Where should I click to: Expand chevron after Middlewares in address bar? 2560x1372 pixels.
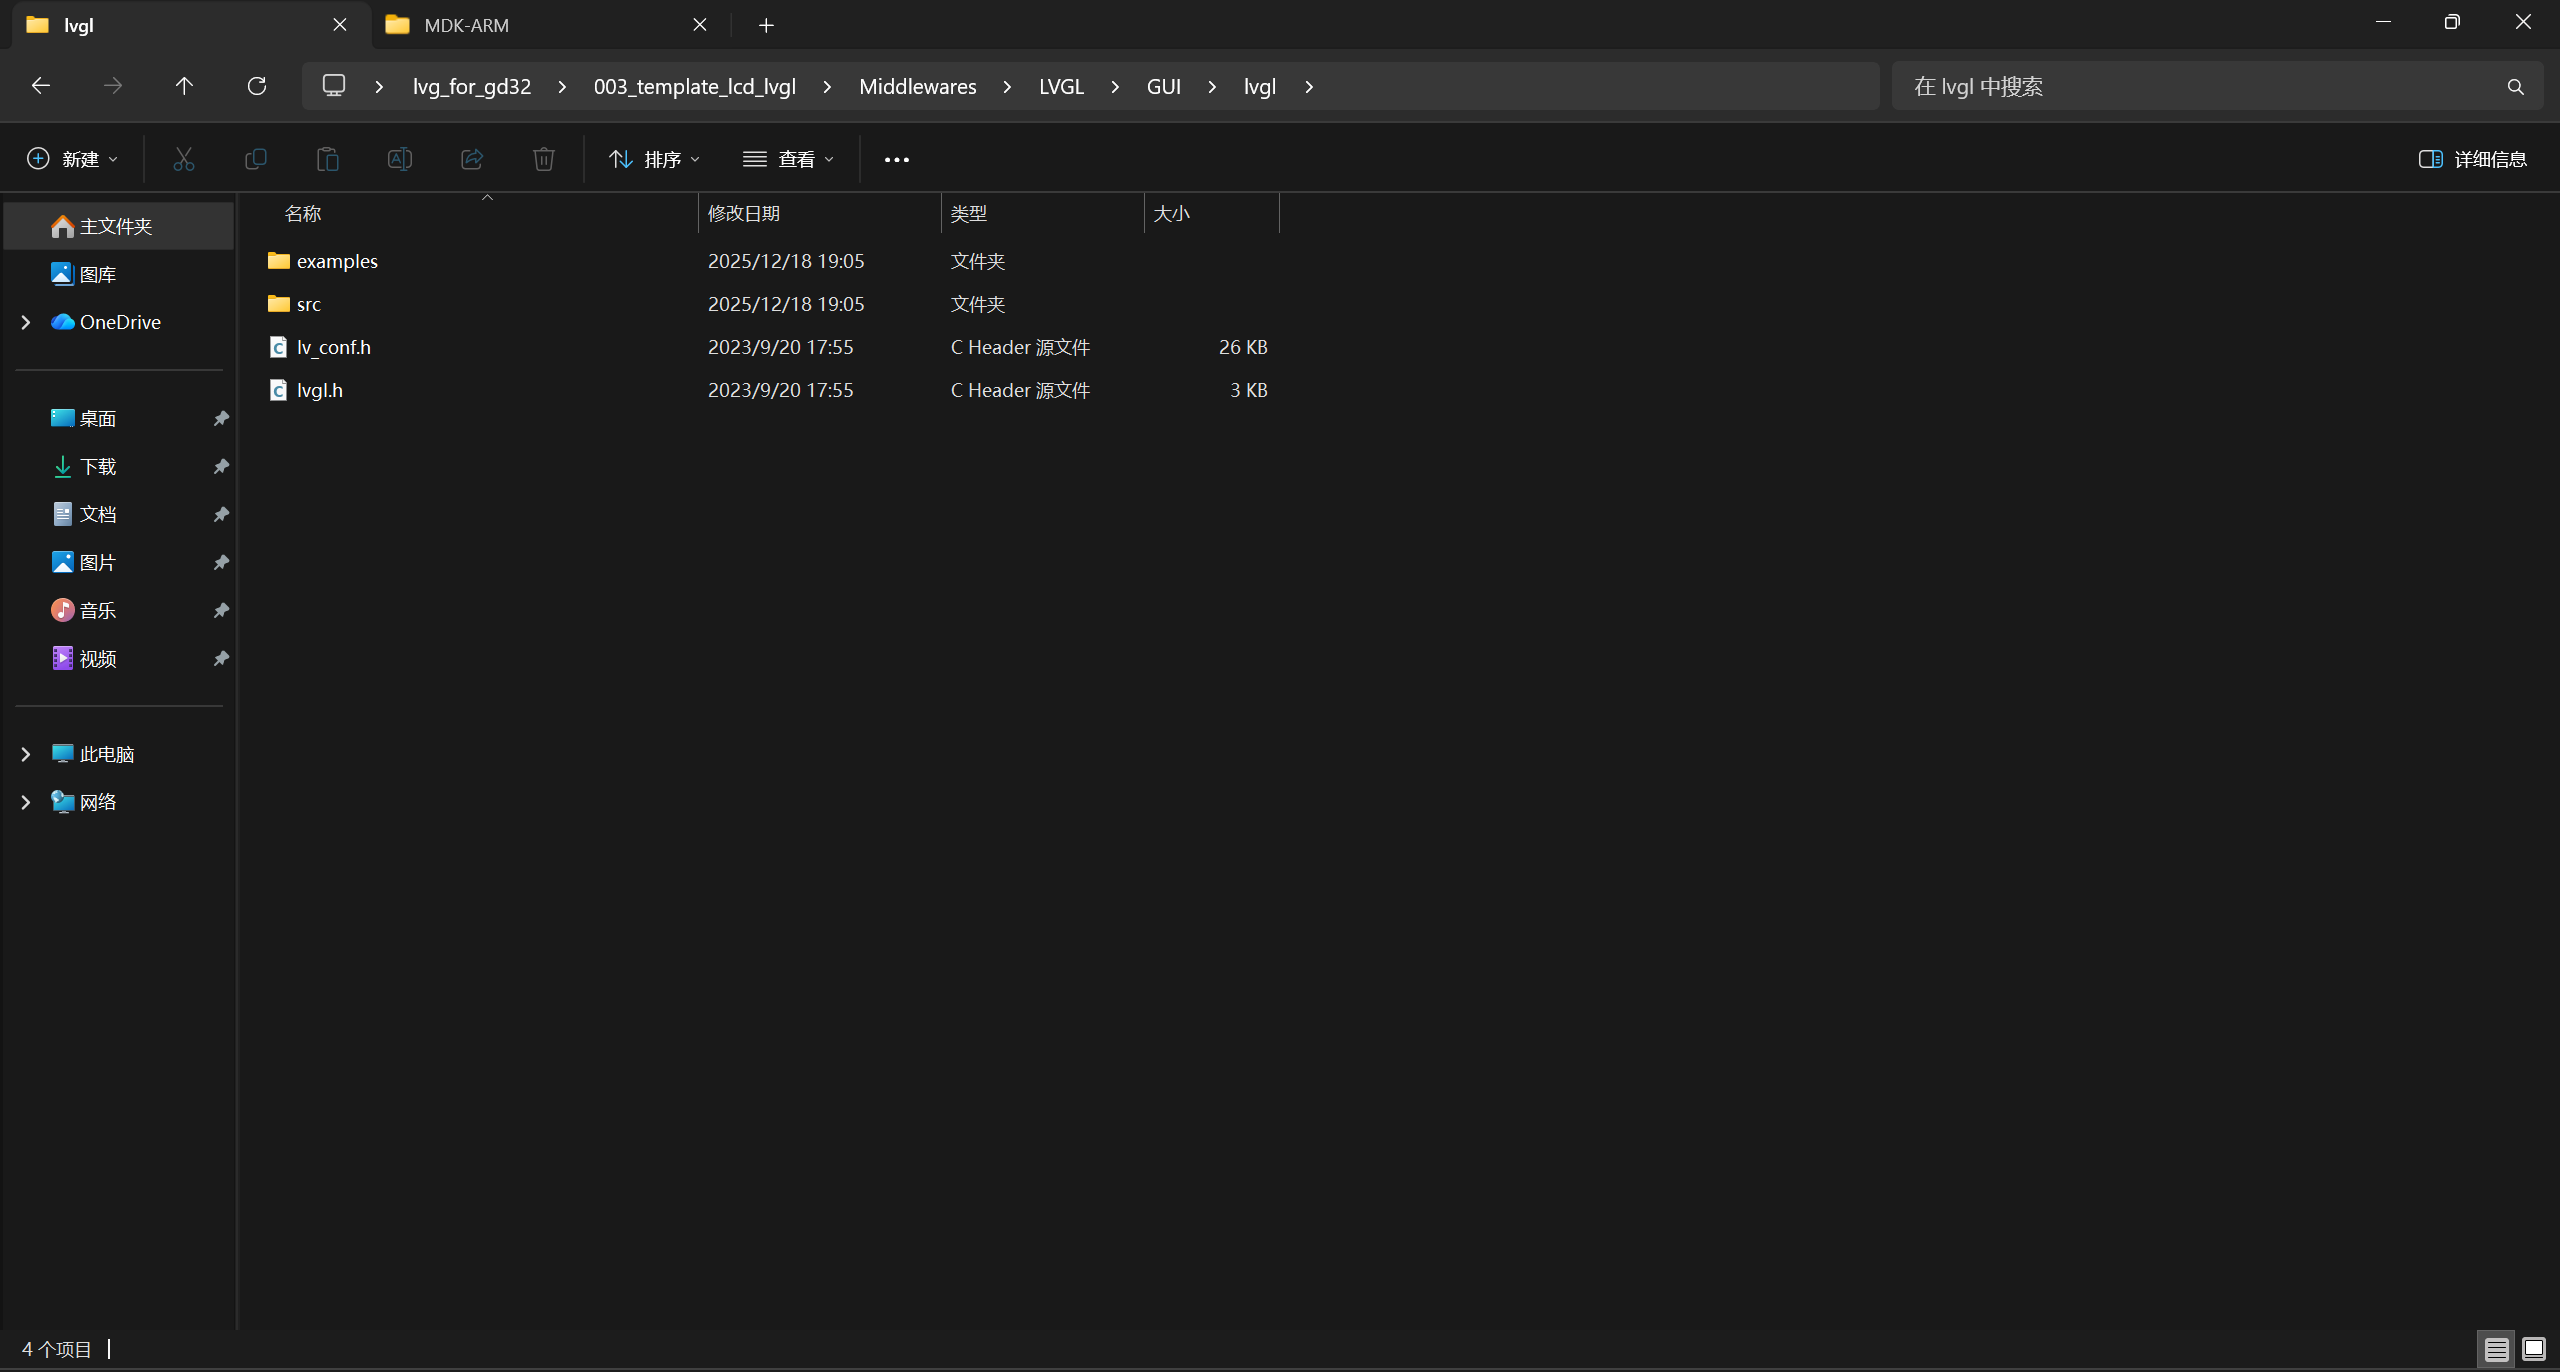[1007, 87]
